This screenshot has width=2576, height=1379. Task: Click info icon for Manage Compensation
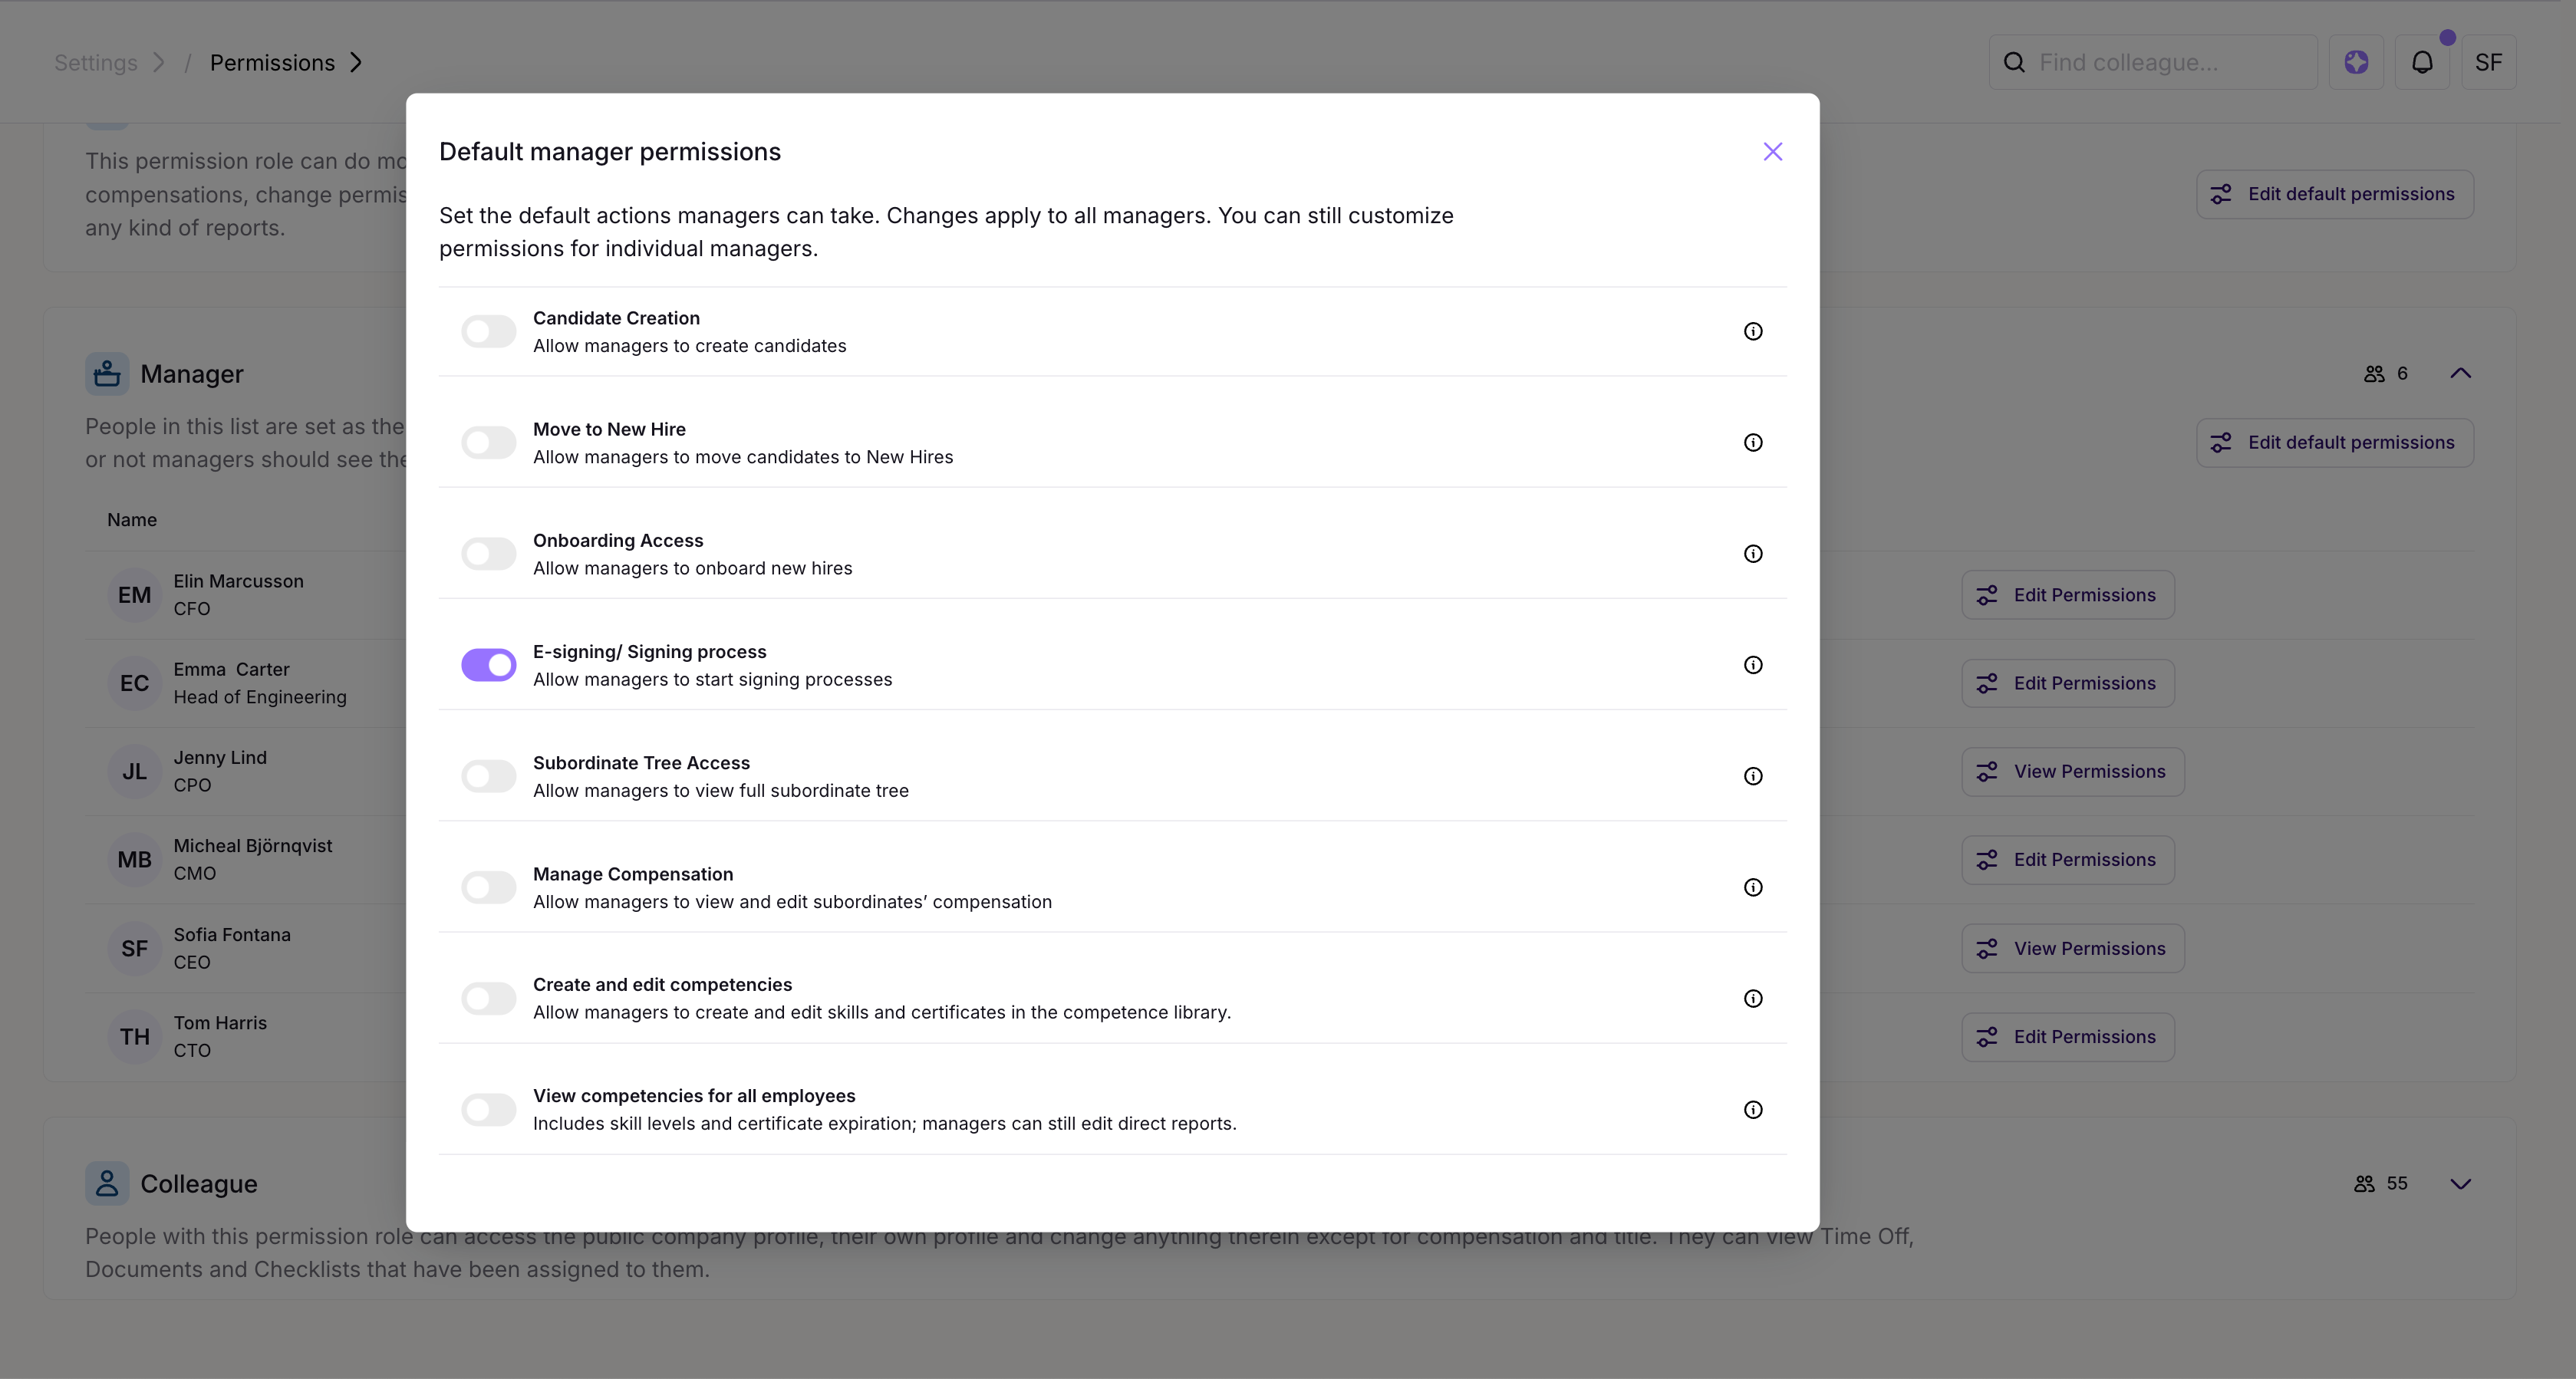[x=1752, y=887]
